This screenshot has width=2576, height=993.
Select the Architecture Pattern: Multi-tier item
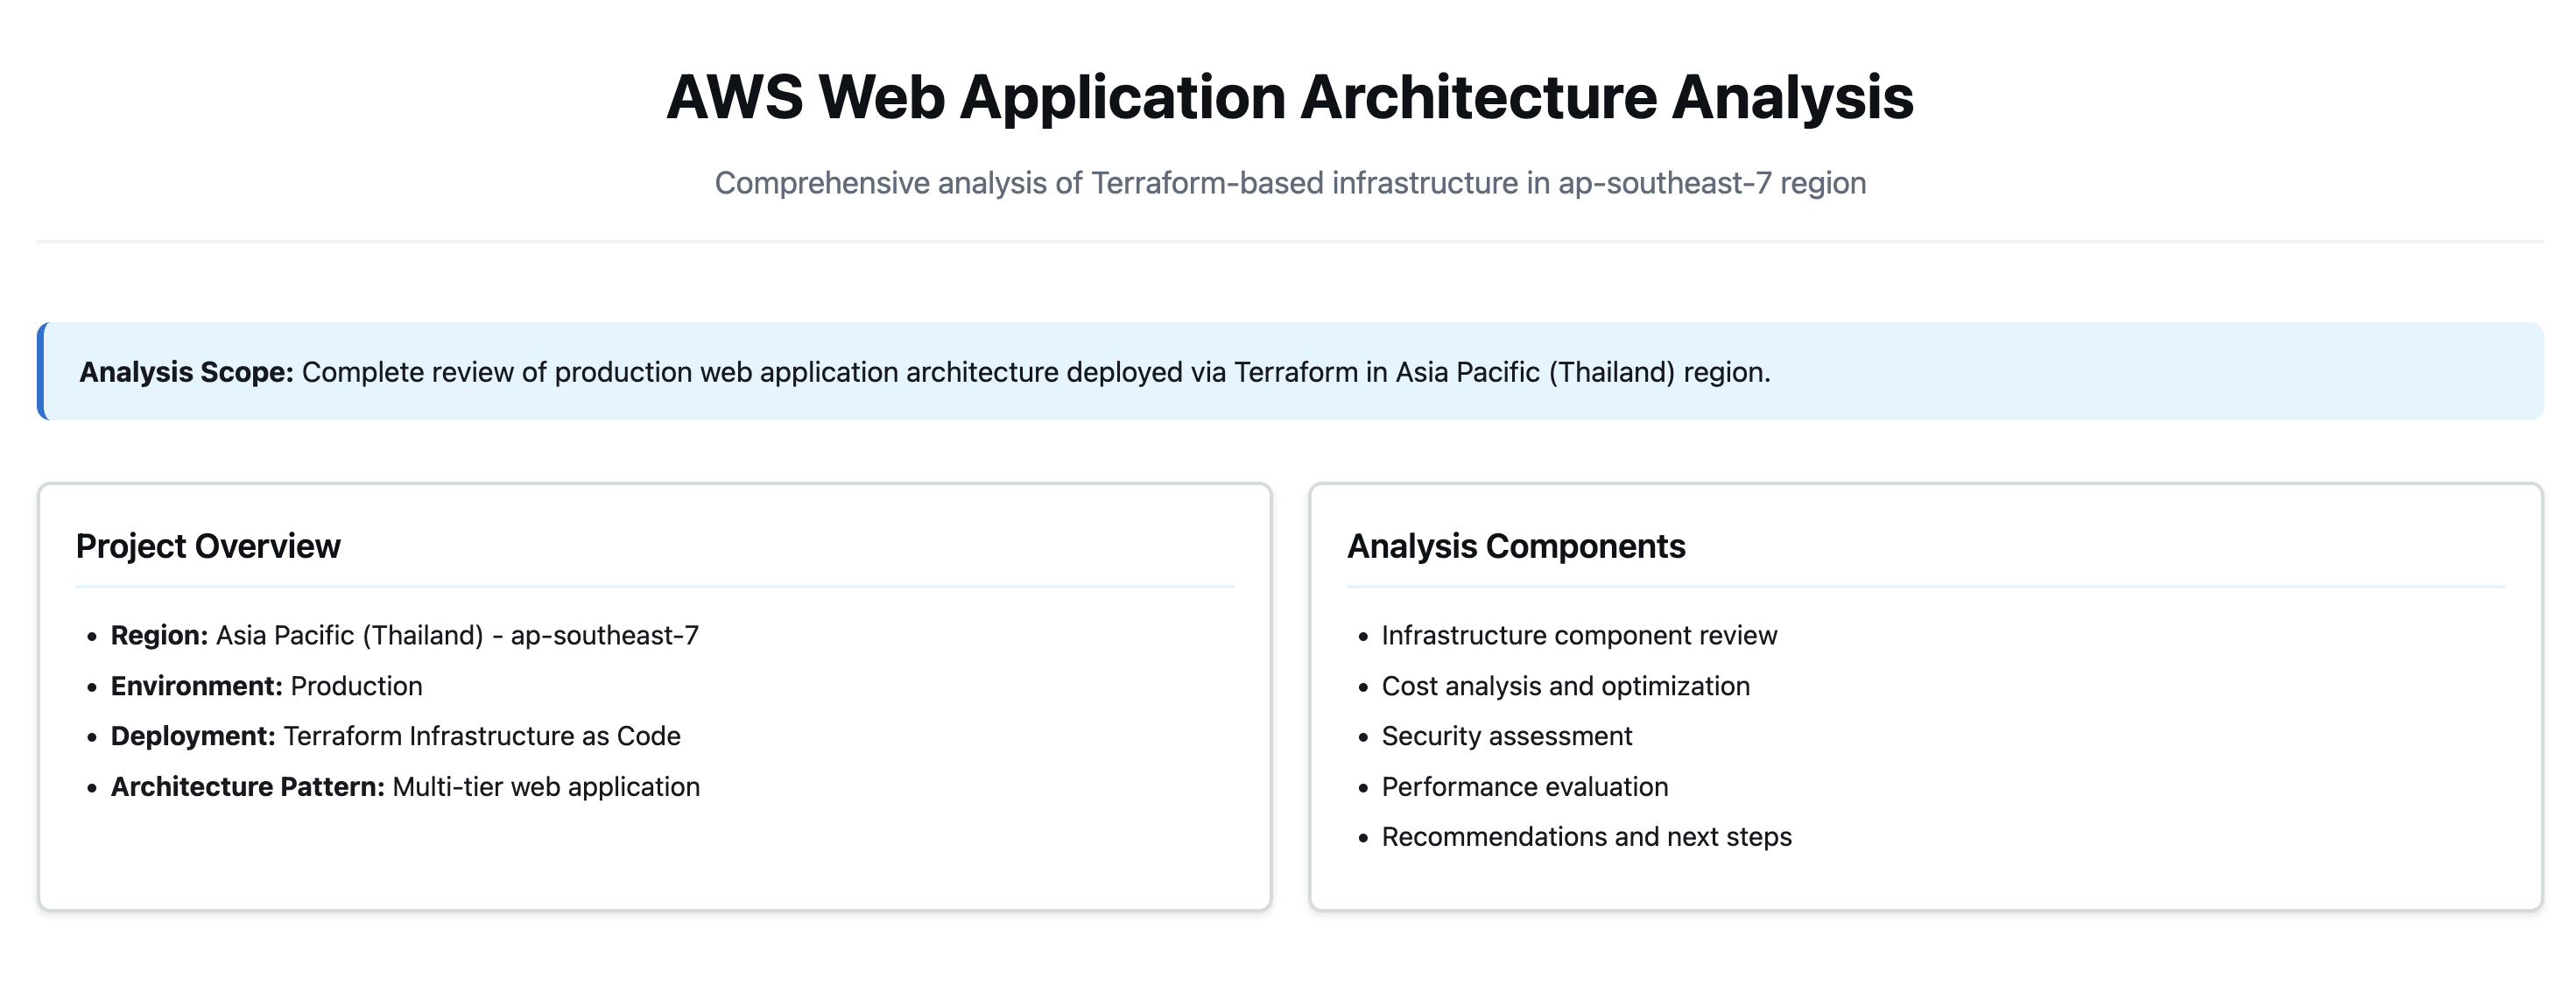point(405,786)
